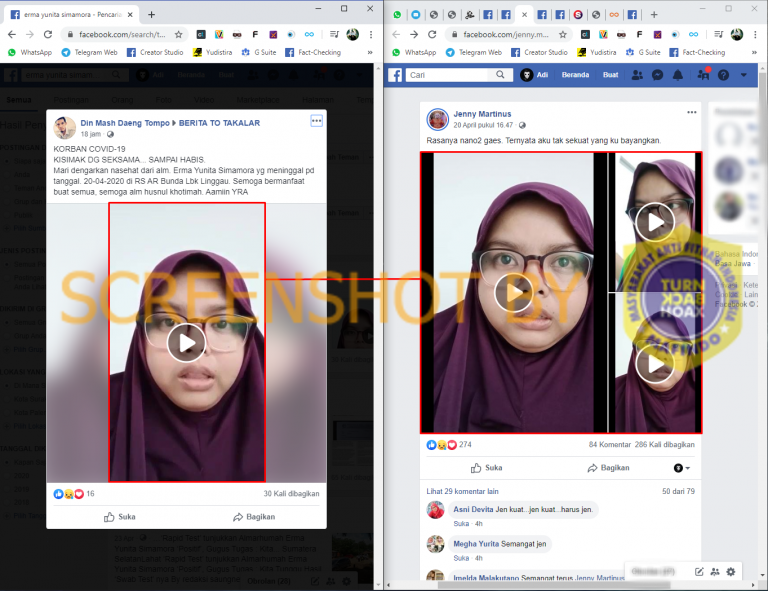Click the vertical scrollbar of the right window

pyautogui.click(x=762, y=323)
